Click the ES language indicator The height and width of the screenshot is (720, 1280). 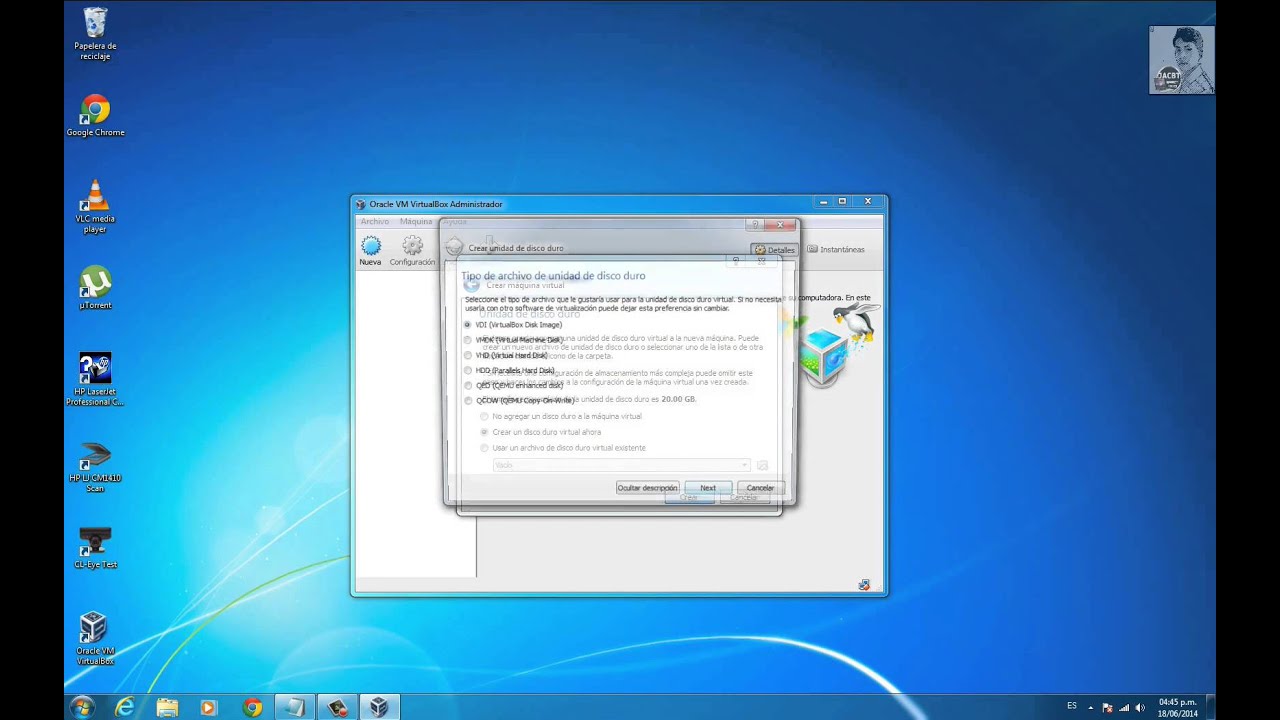click(1072, 706)
